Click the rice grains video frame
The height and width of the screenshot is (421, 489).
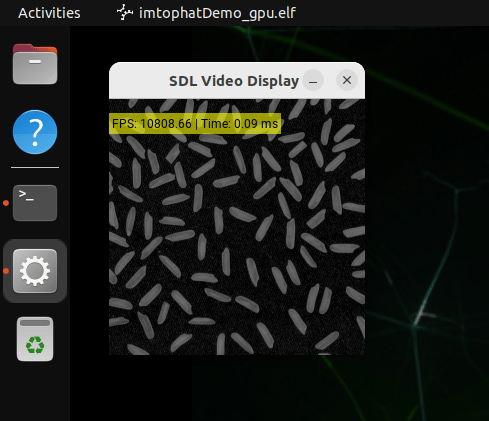[237, 227]
